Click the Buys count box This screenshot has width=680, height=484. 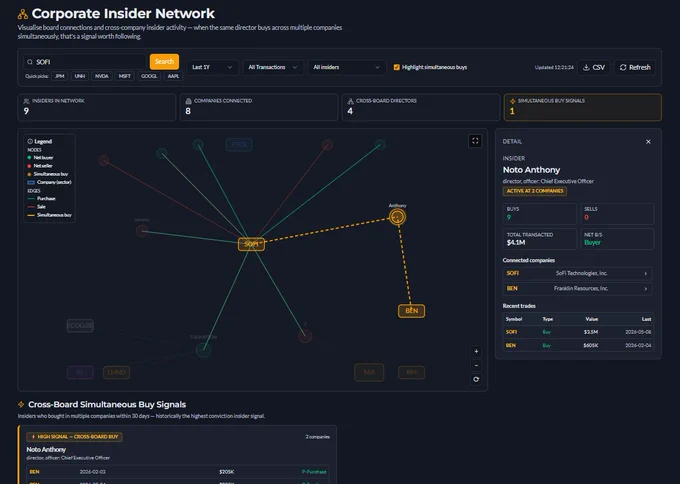coord(540,213)
